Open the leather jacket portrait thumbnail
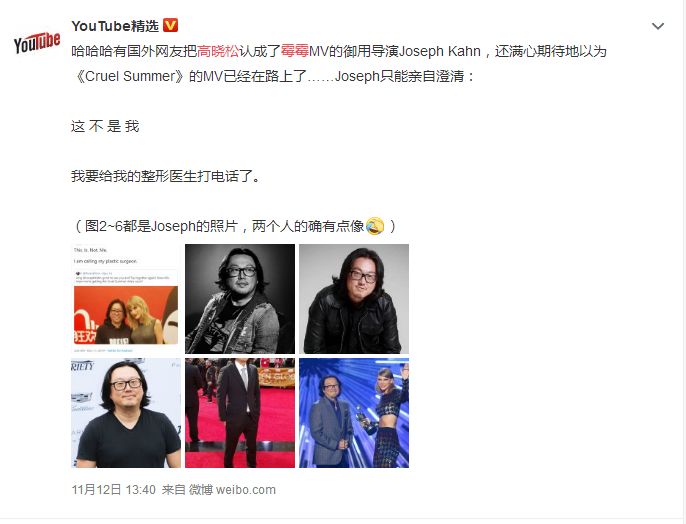 point(354,299)
